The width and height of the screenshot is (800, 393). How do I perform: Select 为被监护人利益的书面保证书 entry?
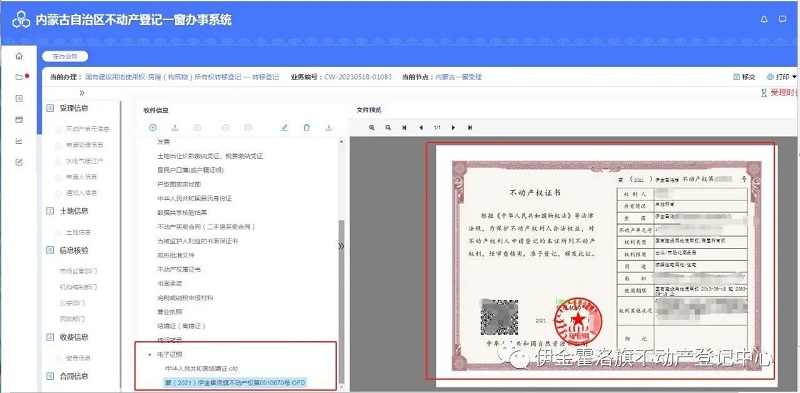tap(197, 241)
